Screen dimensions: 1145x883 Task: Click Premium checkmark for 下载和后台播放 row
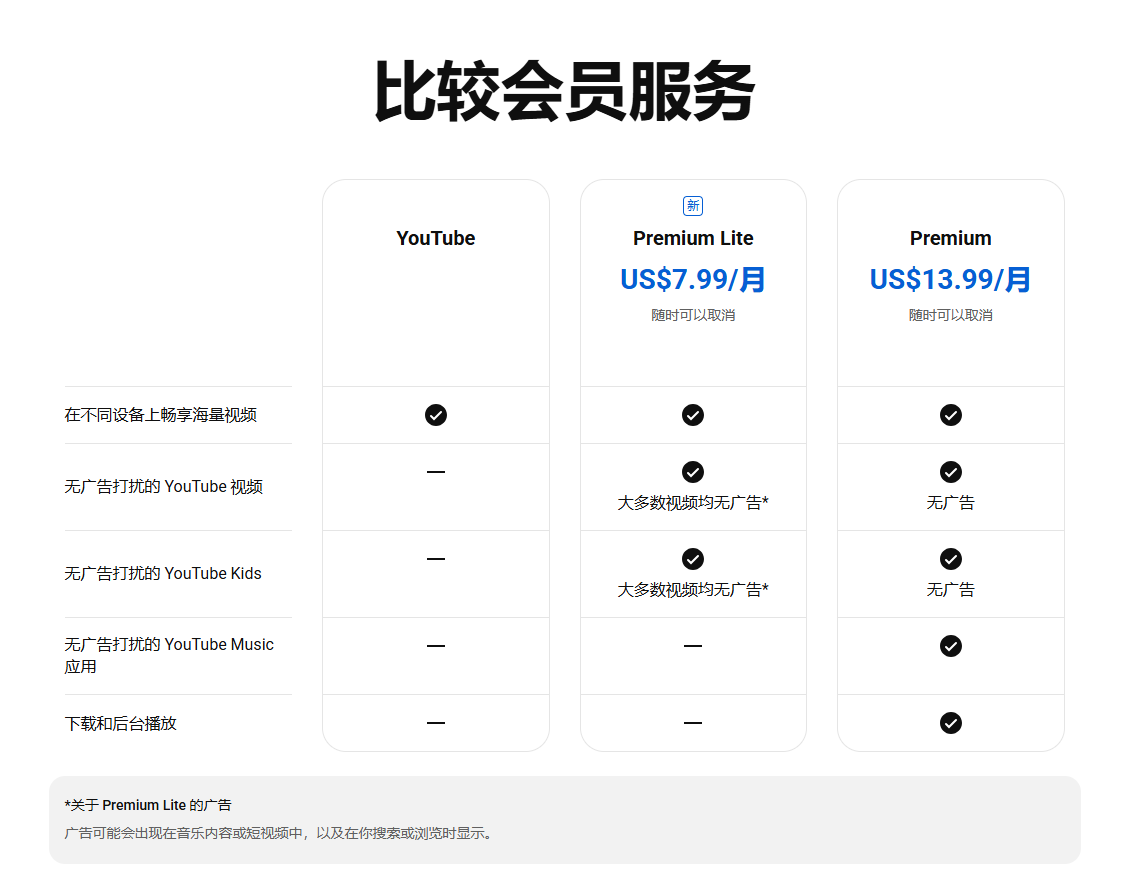951,723
